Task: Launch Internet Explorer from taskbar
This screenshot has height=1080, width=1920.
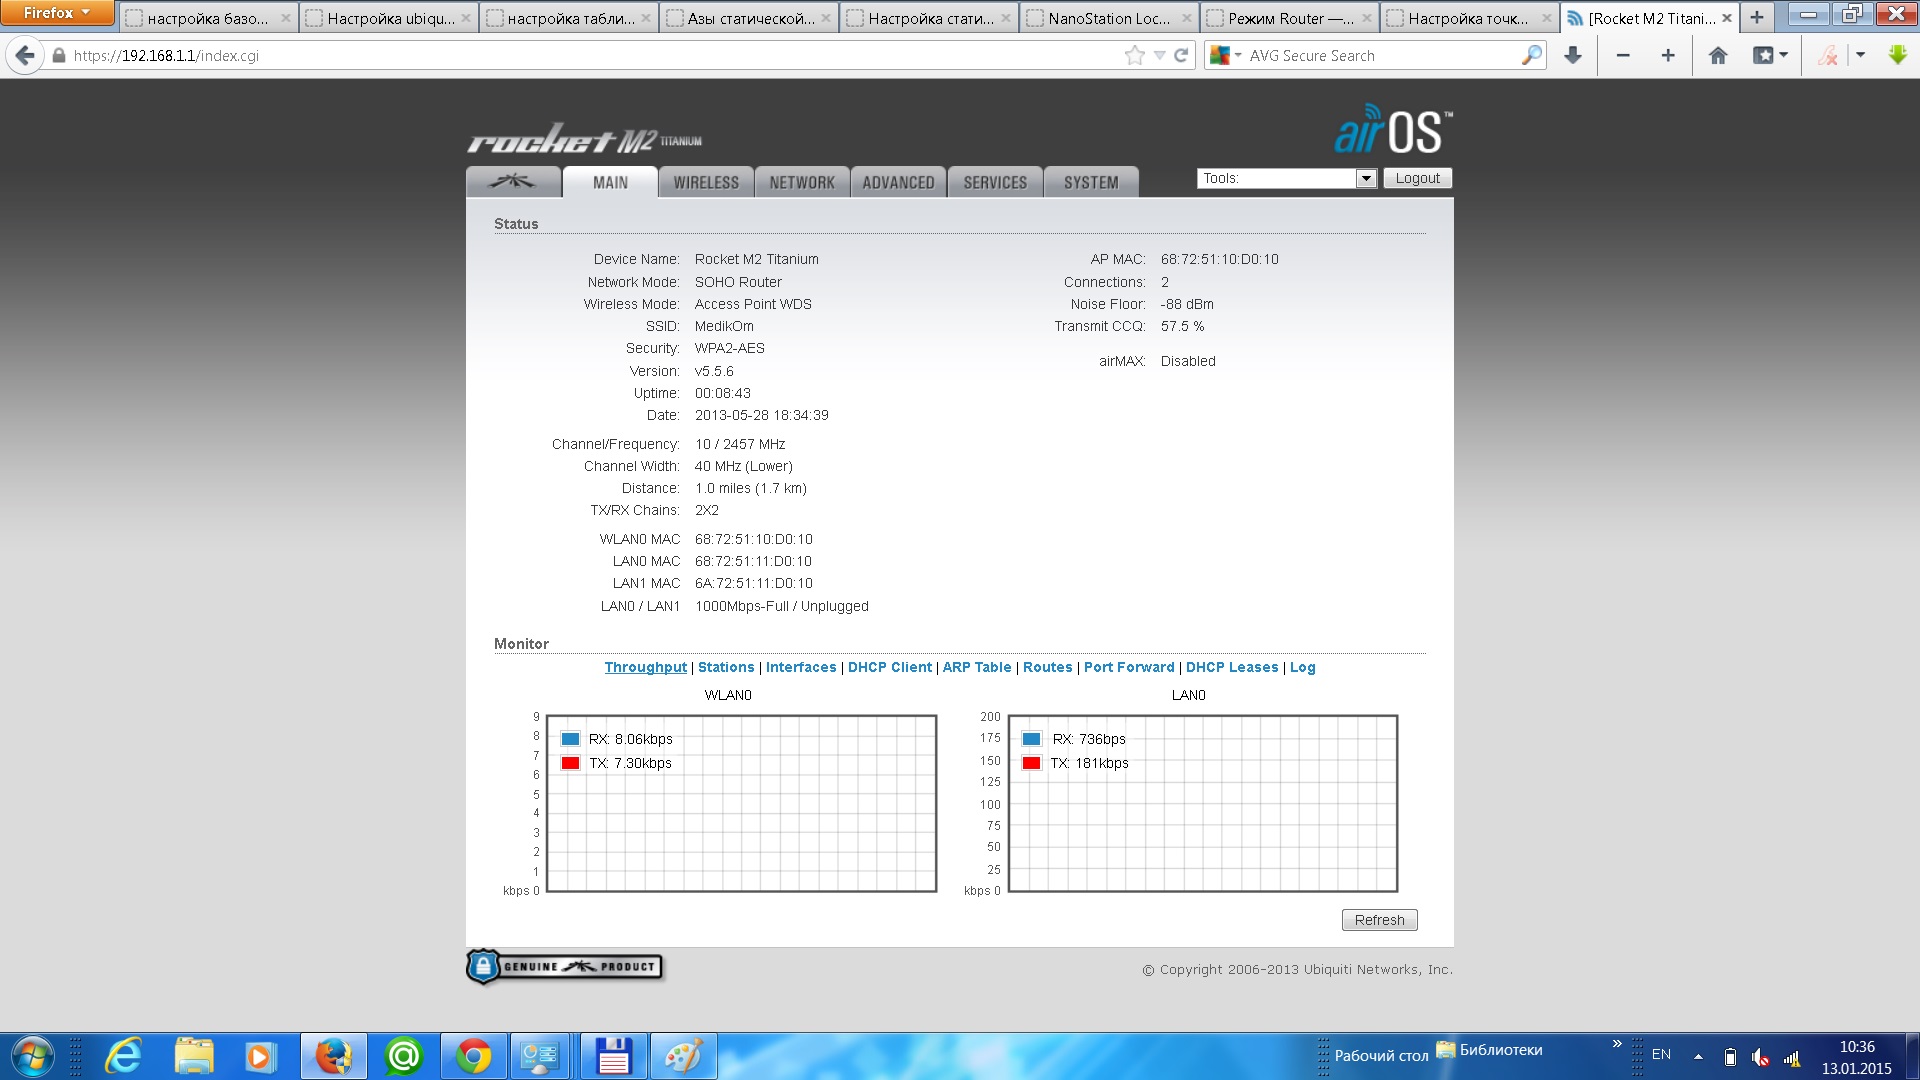Action: [x=124, y=1056]
